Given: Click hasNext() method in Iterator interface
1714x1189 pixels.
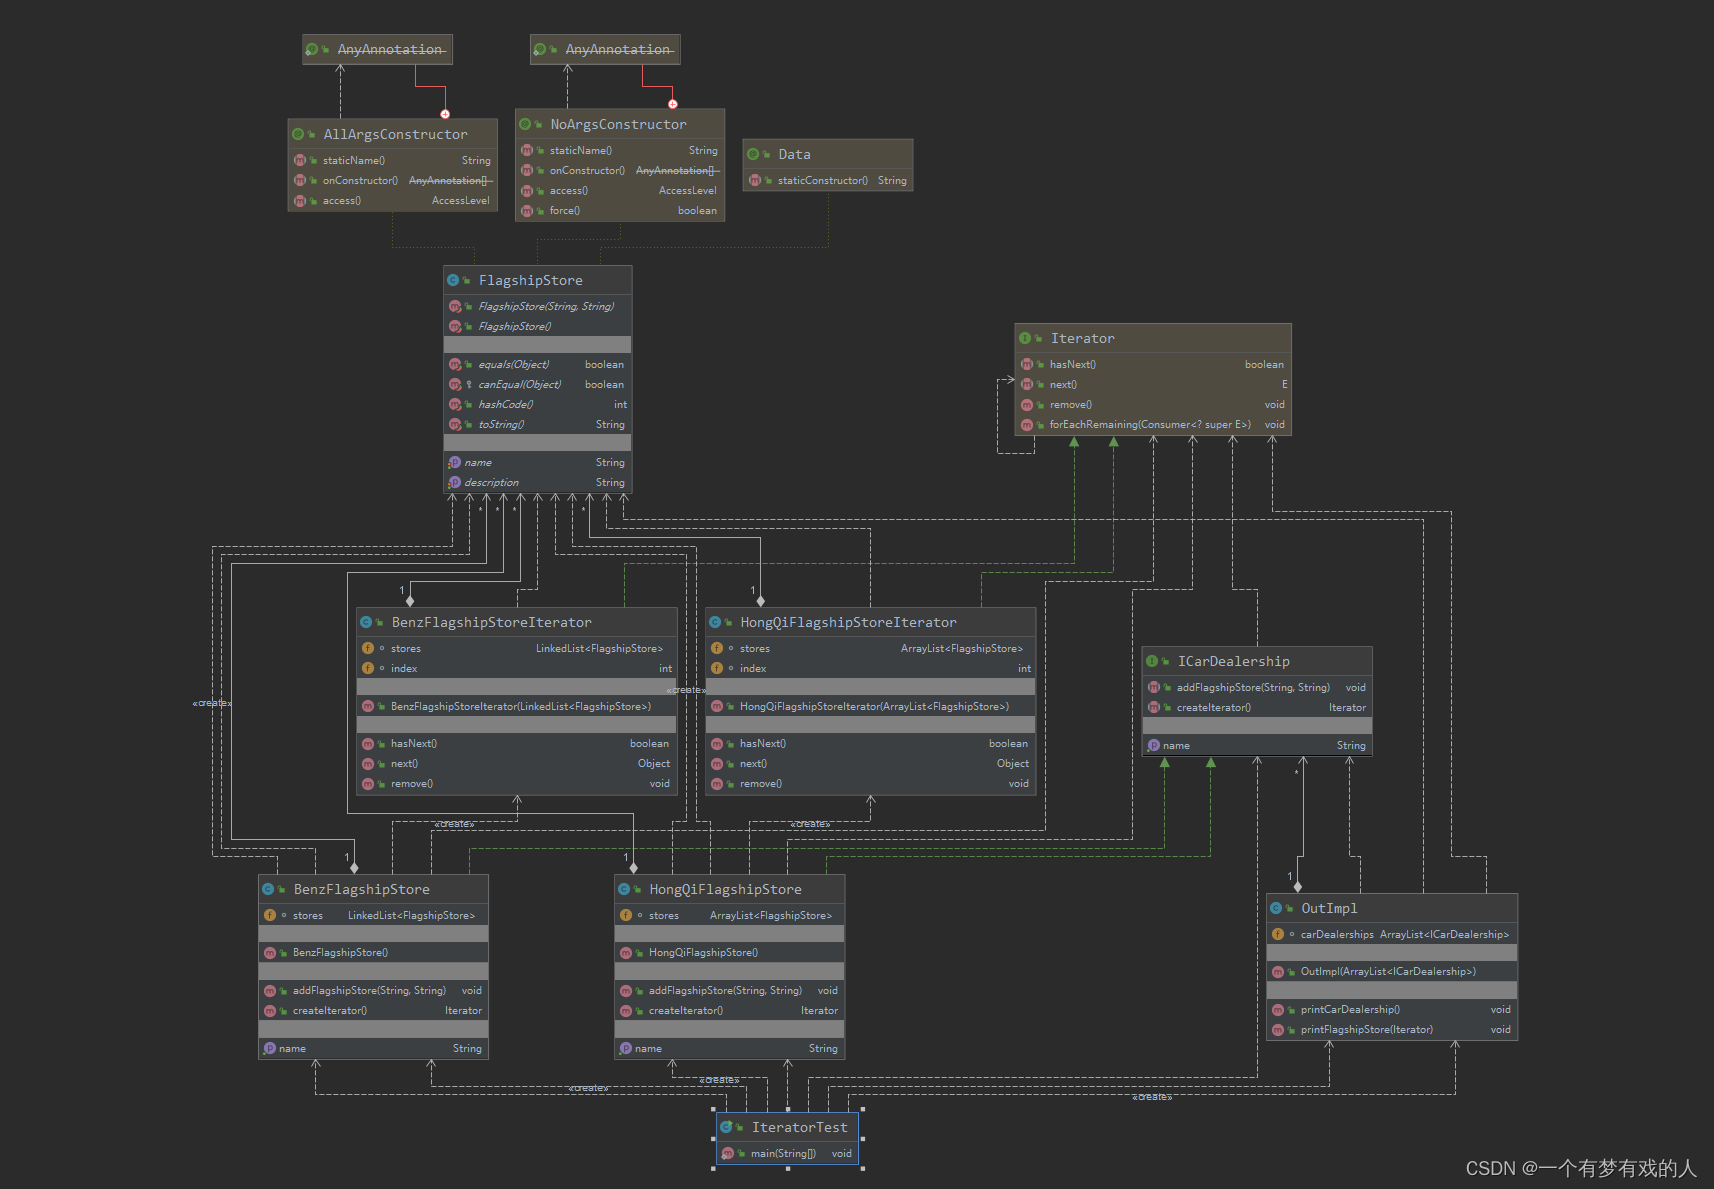Looking at the screenshot, I should coord(1152,365).
